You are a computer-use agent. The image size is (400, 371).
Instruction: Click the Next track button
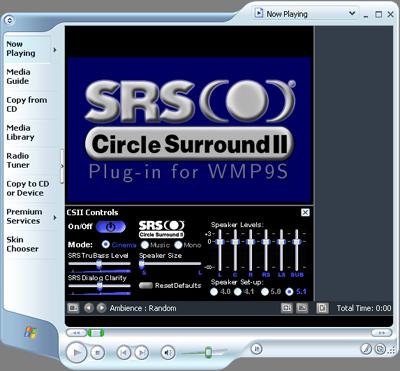click(142, 352)
